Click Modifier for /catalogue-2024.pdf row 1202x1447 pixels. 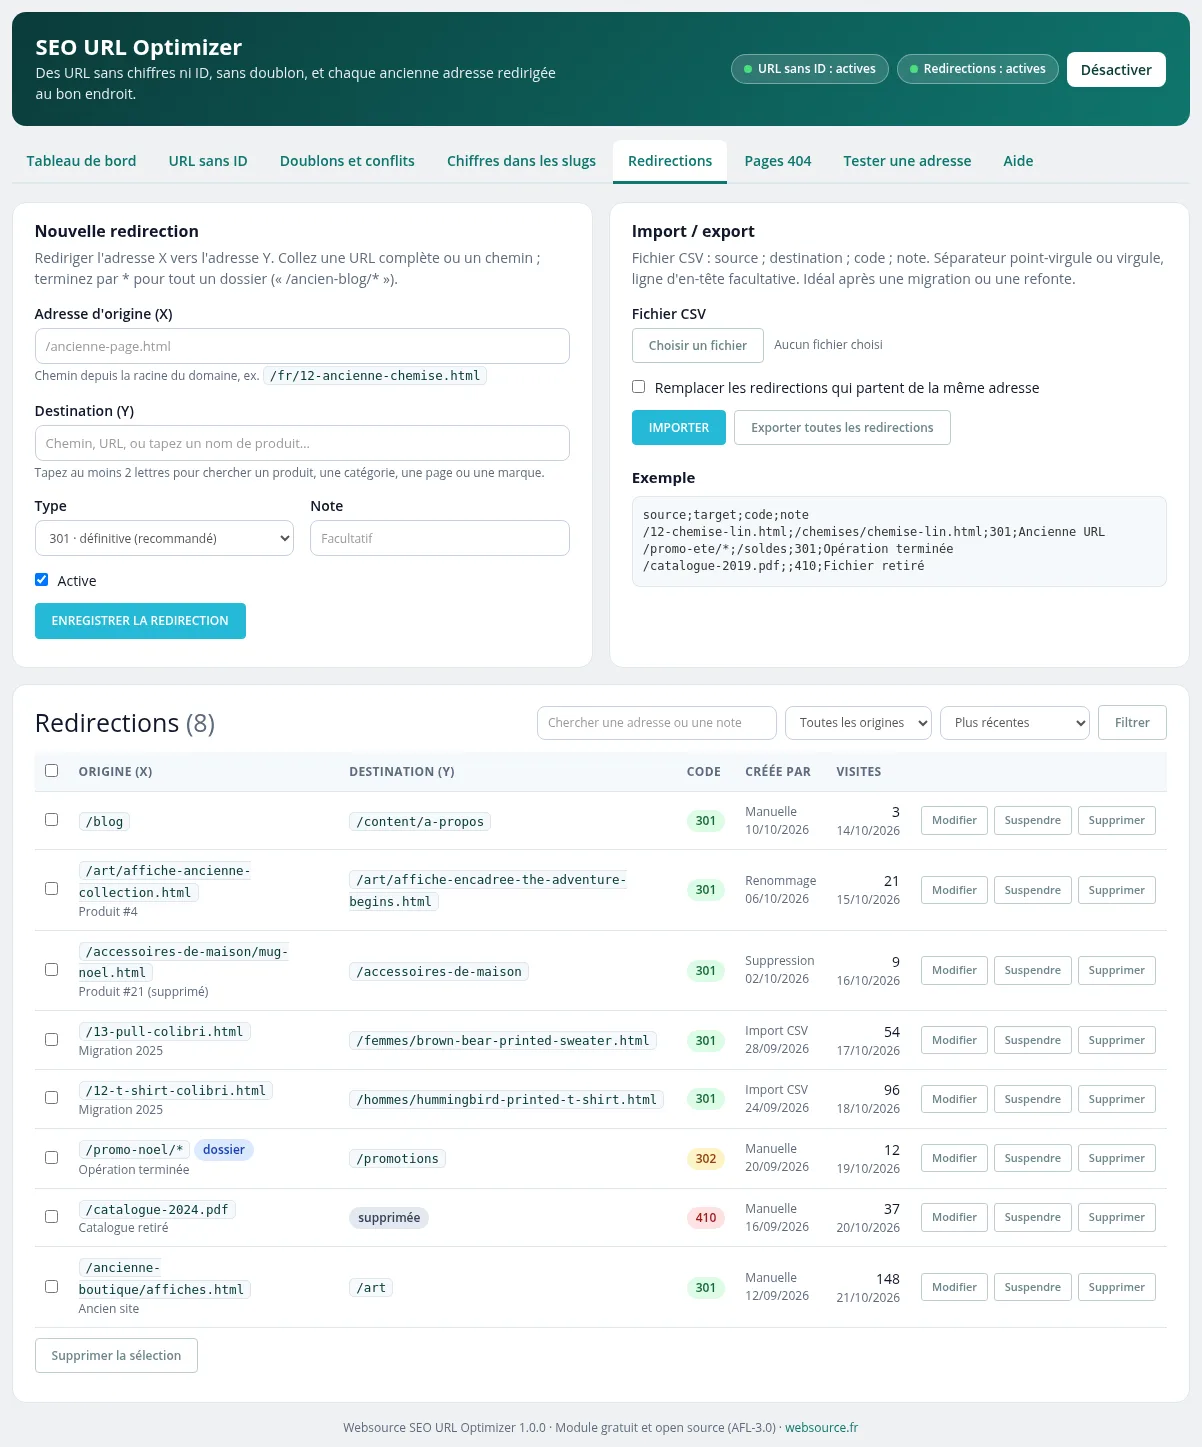pos(954,1217)
